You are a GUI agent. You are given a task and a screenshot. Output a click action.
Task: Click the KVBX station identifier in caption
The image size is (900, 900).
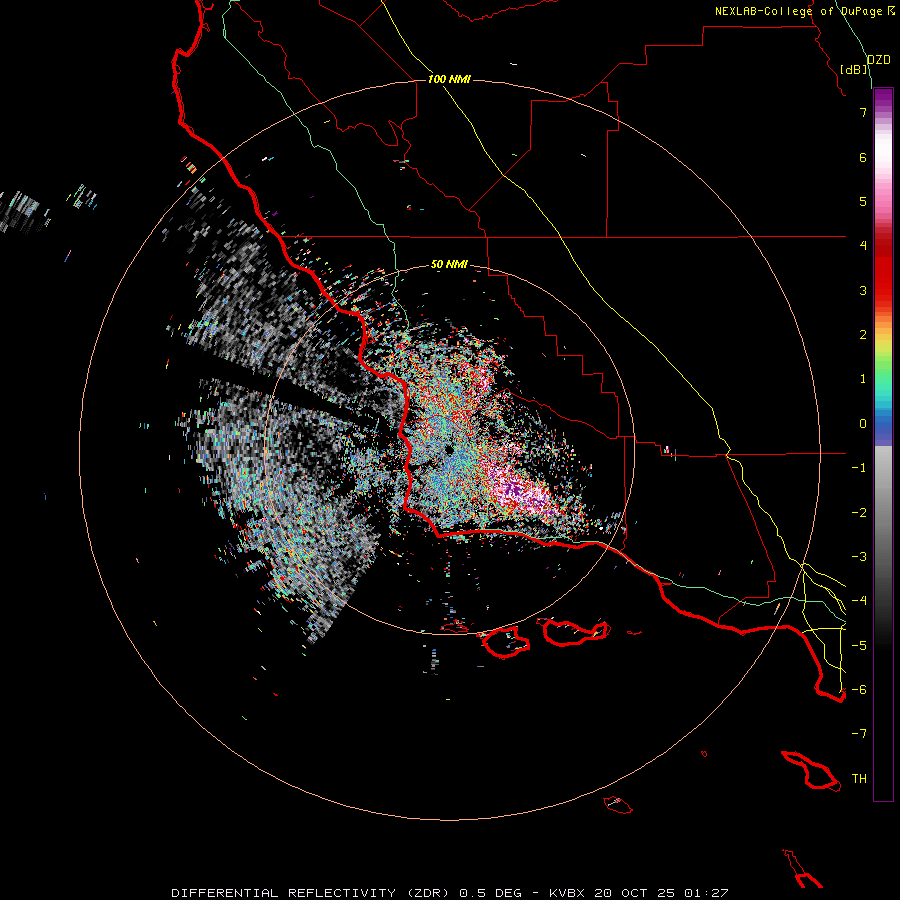[567, 893]
